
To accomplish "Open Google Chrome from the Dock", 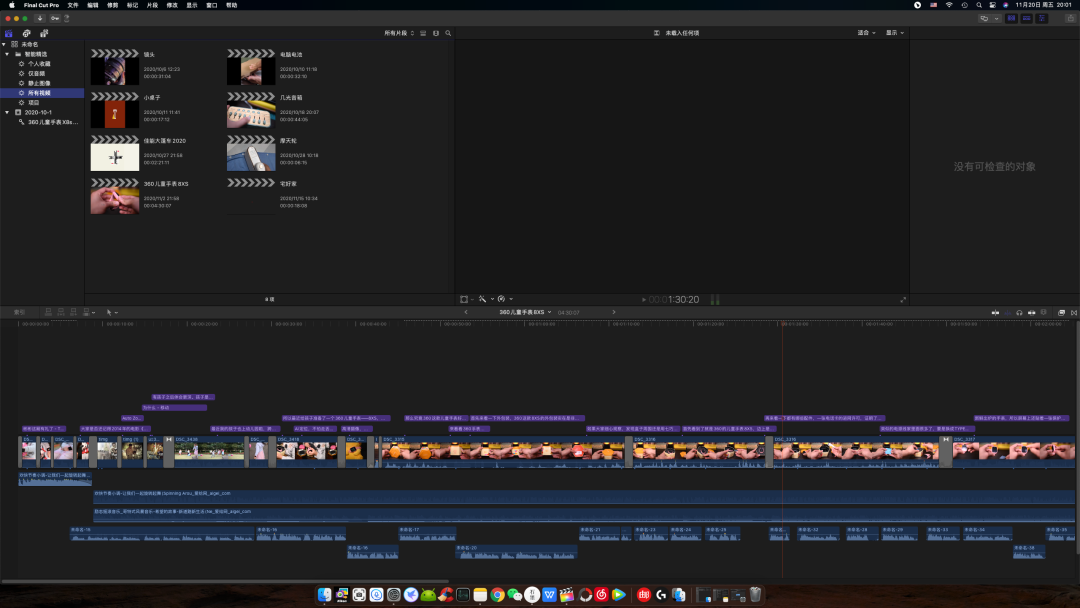I will pos(497,594).
